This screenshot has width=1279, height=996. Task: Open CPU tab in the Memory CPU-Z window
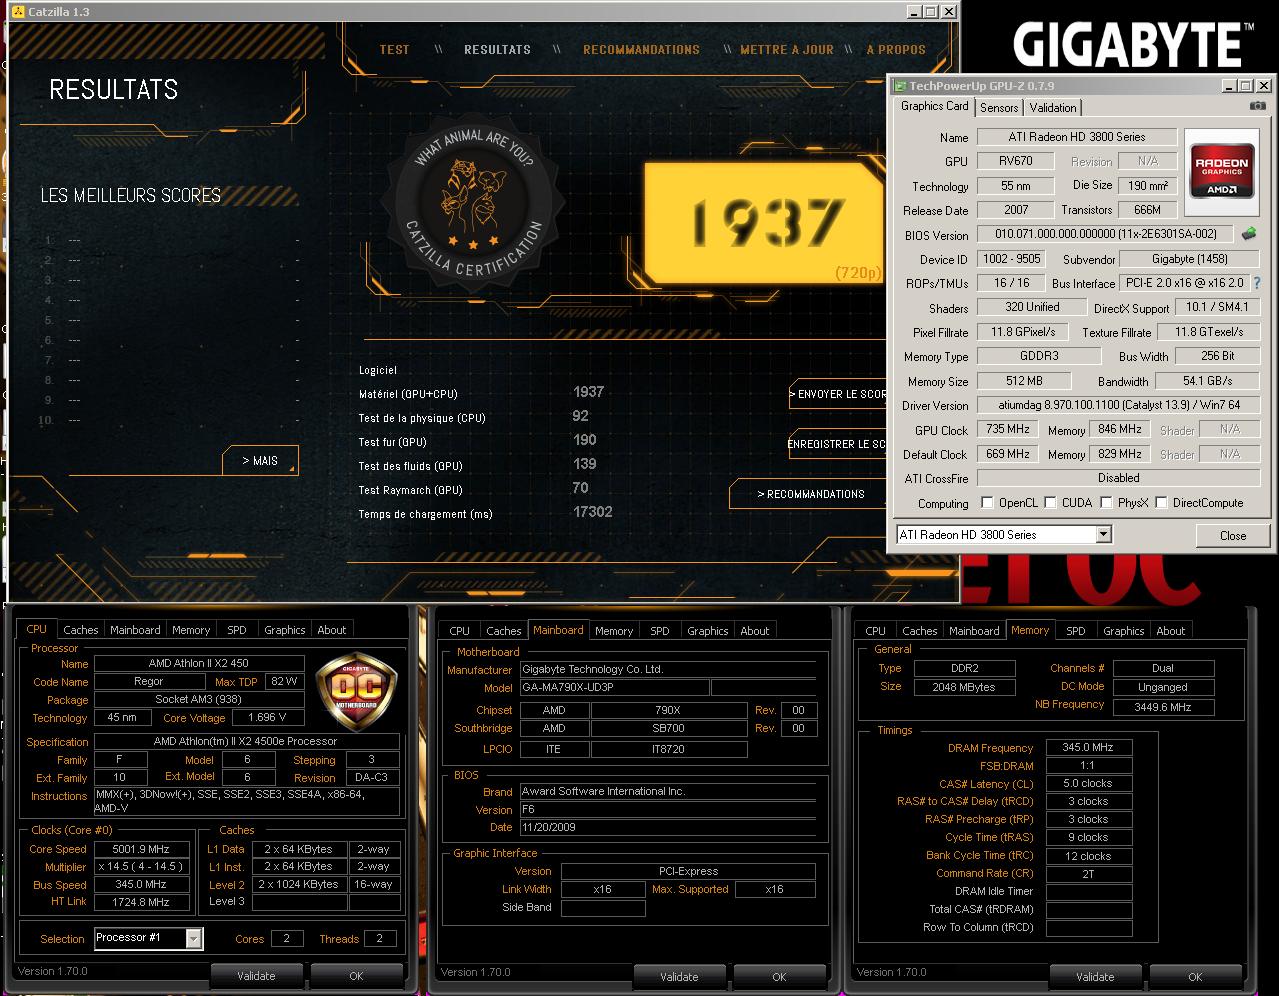pyautogui.click(x=876, y=631)
